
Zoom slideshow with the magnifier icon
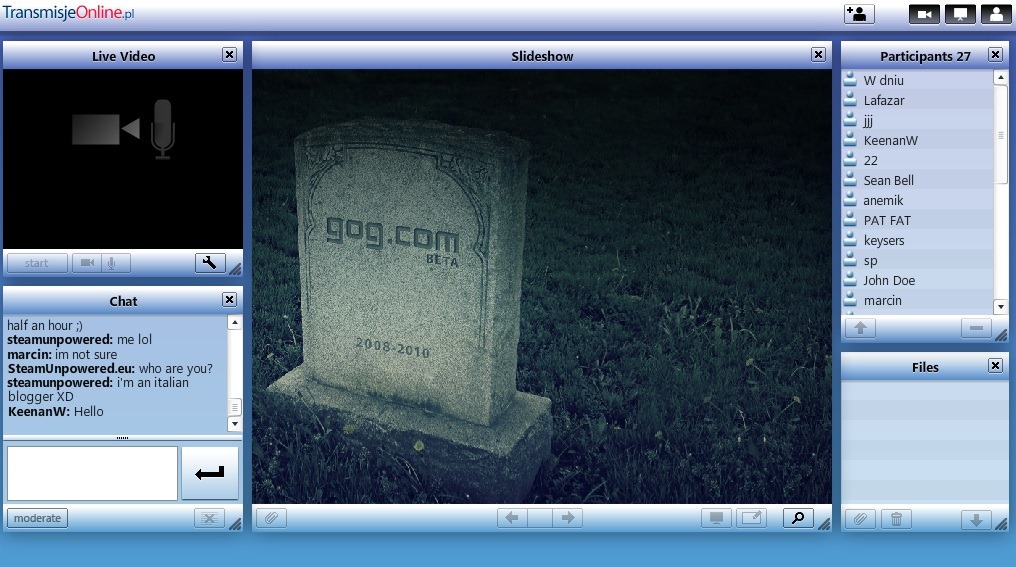tap(797, 518)
